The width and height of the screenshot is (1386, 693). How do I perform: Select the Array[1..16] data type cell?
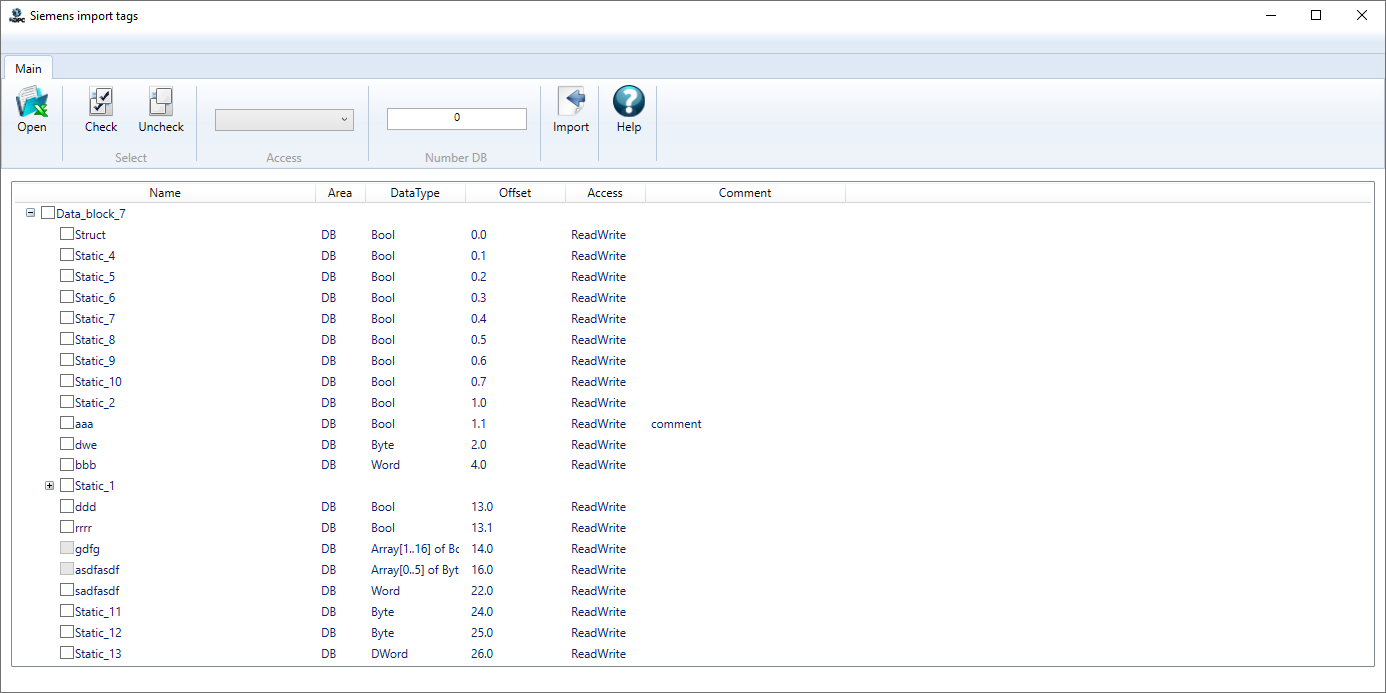(x=415, y=549)
